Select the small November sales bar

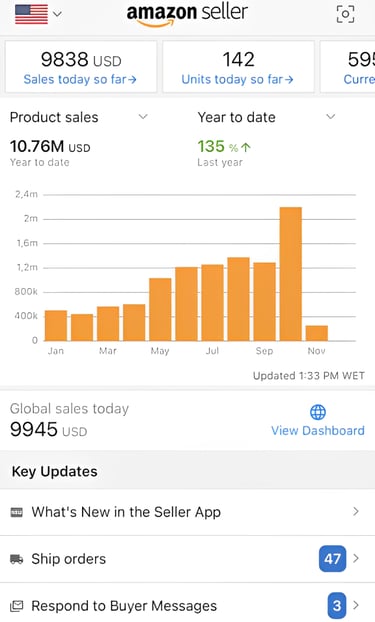[317, 333]
